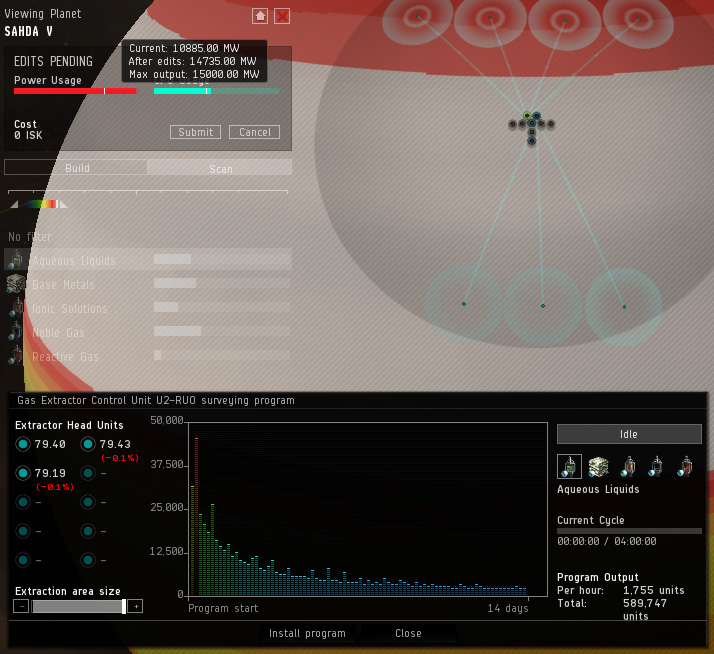This screenshot has width=714, height=654.
Task: Switch to the Scan tab
Action: pos(220,168)
